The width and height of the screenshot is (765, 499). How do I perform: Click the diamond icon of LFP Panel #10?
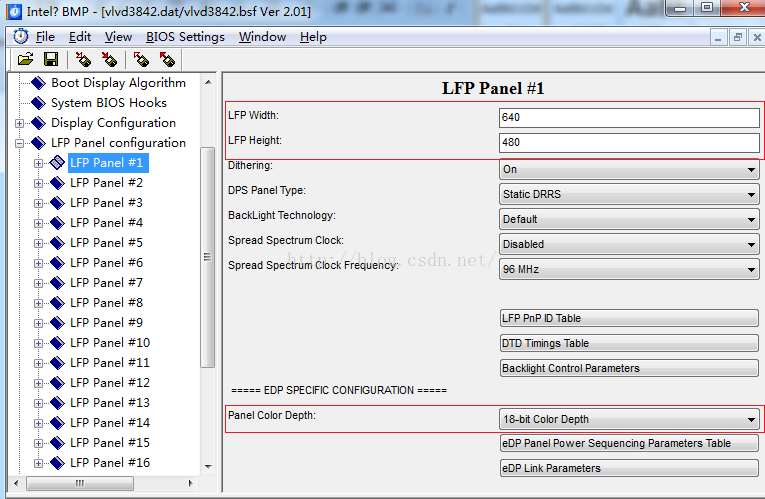(57, 343)
